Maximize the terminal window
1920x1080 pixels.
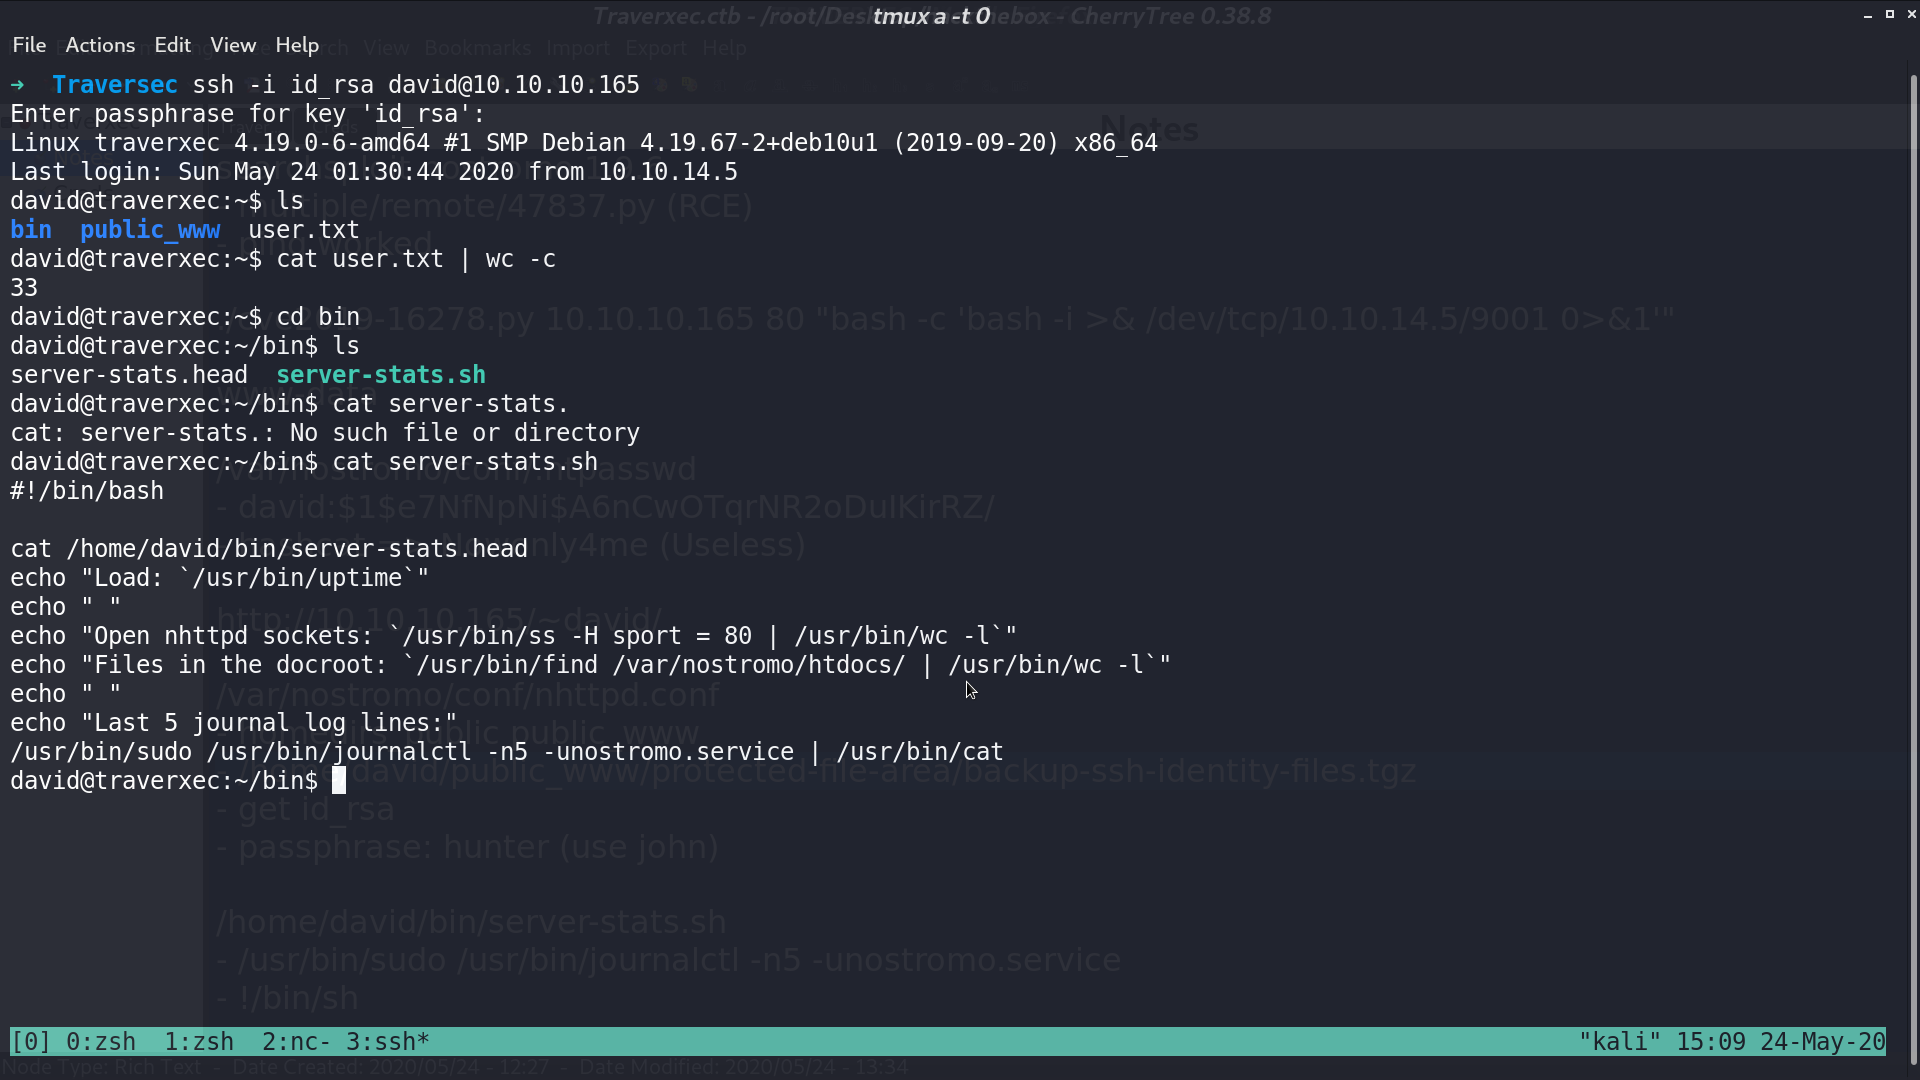point(1890,14)
